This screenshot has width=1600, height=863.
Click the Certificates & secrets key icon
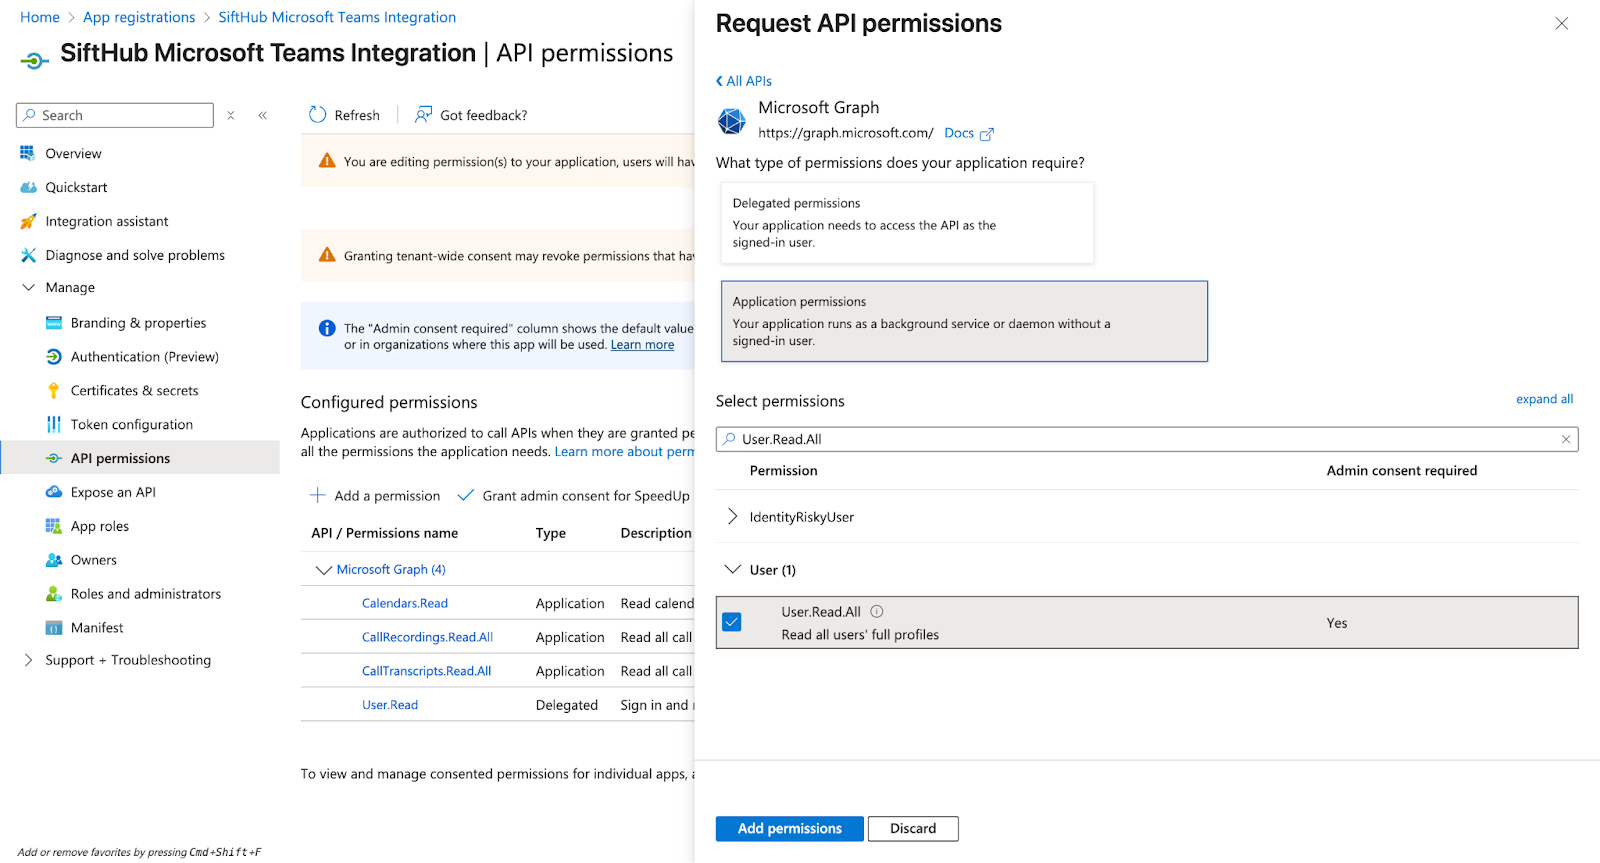coord(54,391)
